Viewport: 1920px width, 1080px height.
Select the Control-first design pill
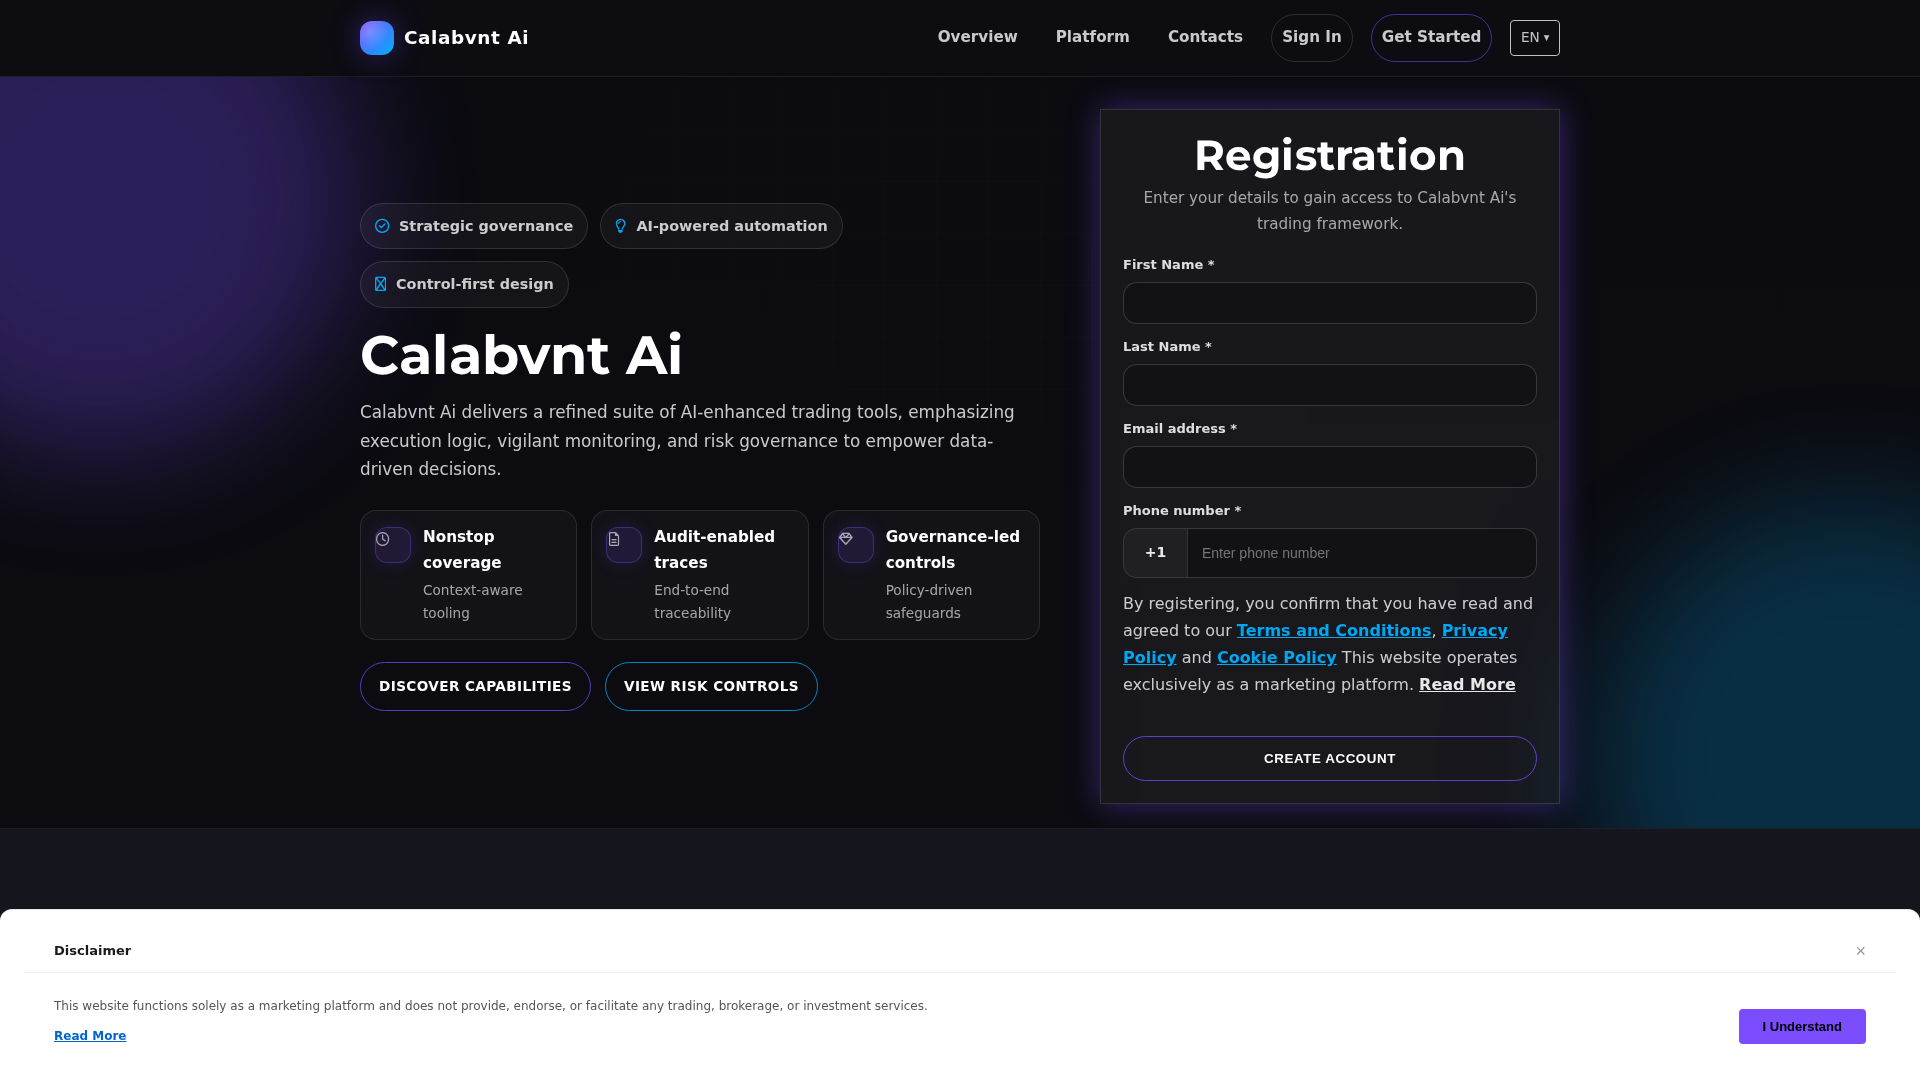464,284
